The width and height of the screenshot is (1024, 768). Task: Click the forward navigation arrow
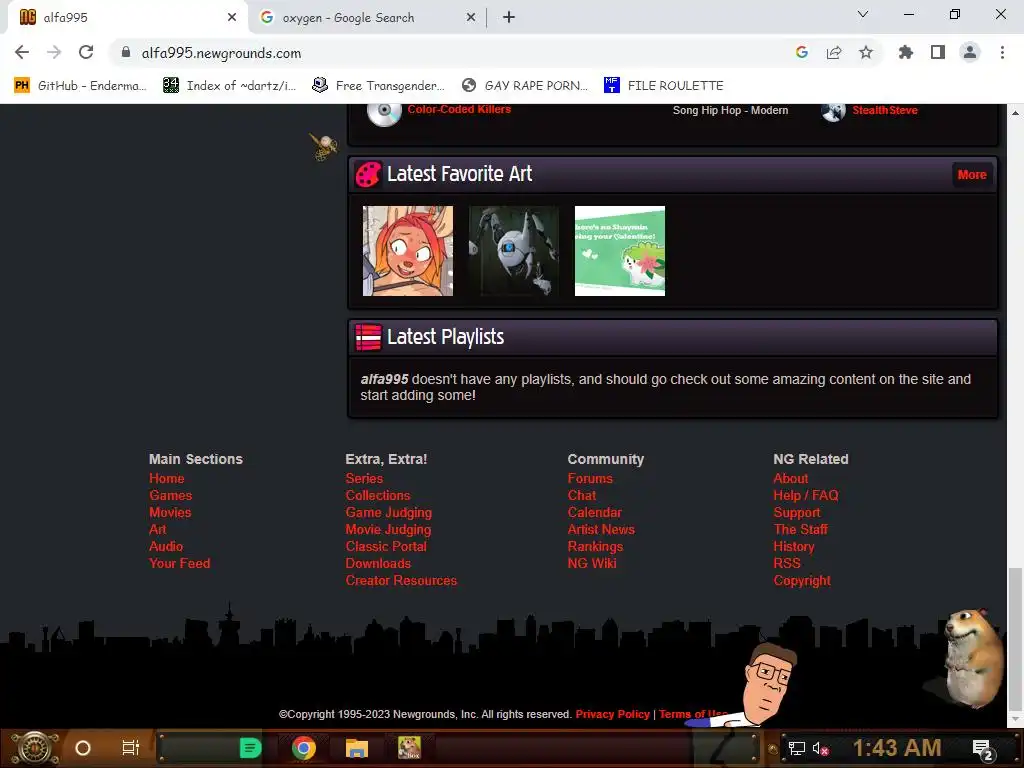point(54,52)
